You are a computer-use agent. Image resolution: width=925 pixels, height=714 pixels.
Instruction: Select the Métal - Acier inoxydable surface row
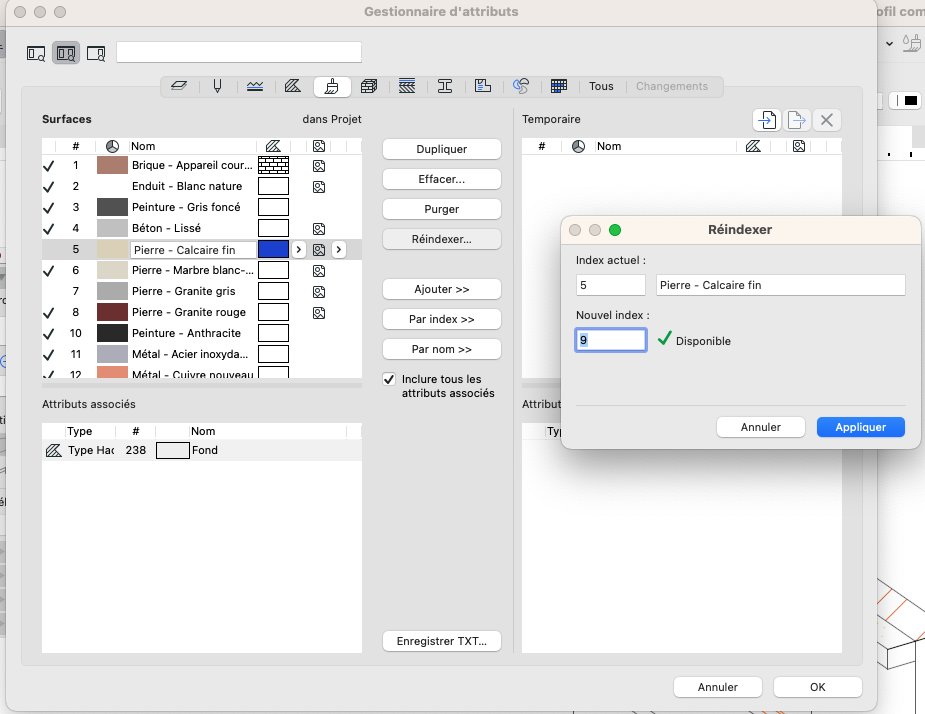click(x=202, y=354)
